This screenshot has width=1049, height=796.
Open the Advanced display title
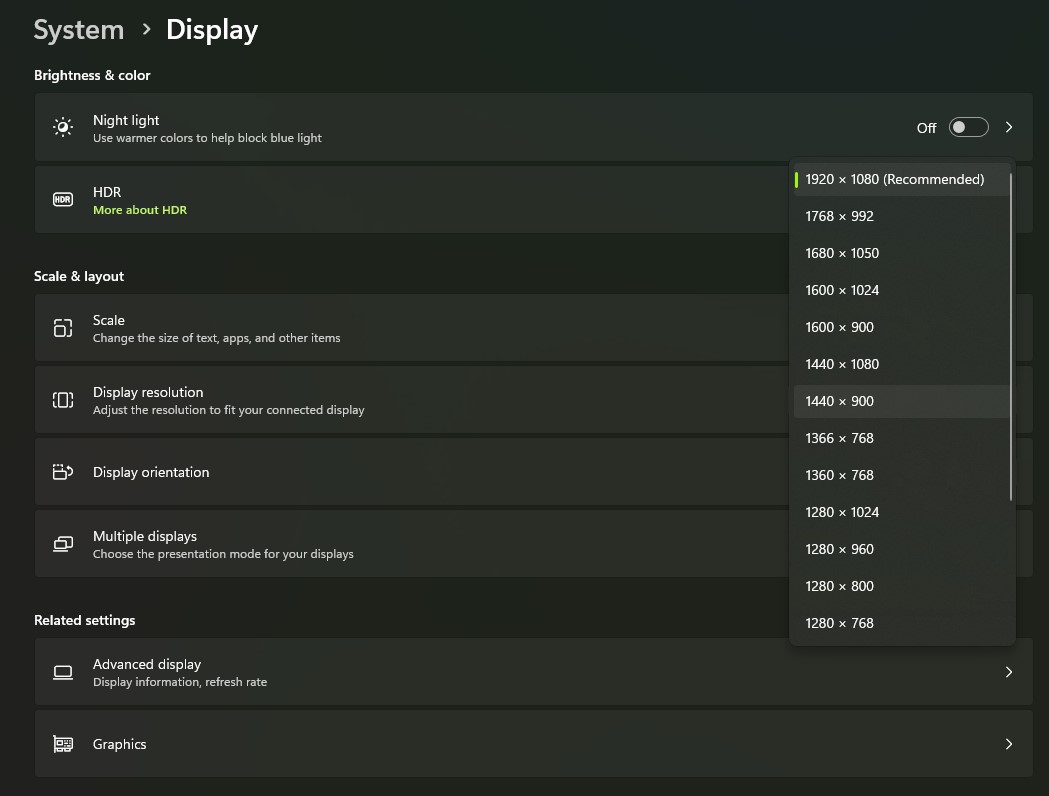[147, 664]
